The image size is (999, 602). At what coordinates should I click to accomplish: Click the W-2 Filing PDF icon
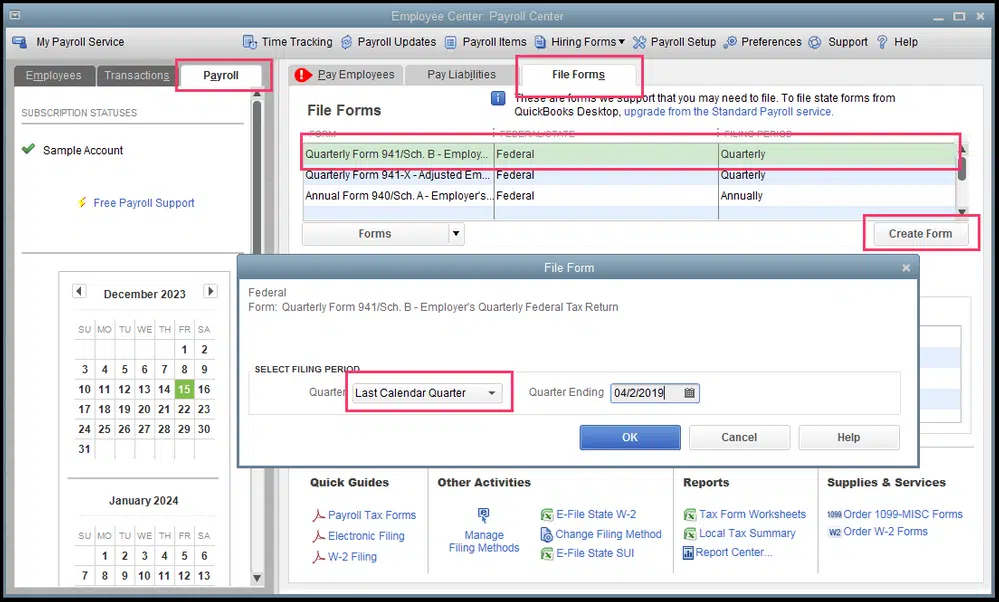(319, 557)
